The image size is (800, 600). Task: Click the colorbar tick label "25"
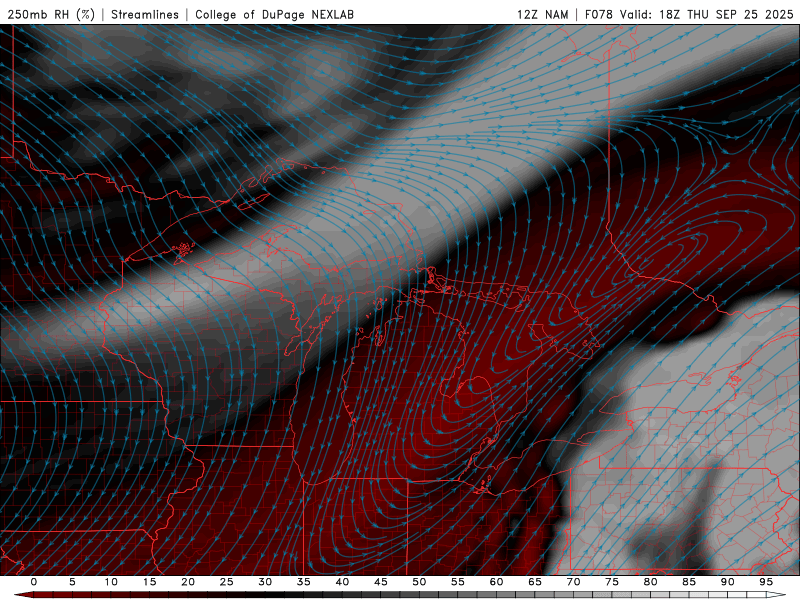[x=227, y=582]
